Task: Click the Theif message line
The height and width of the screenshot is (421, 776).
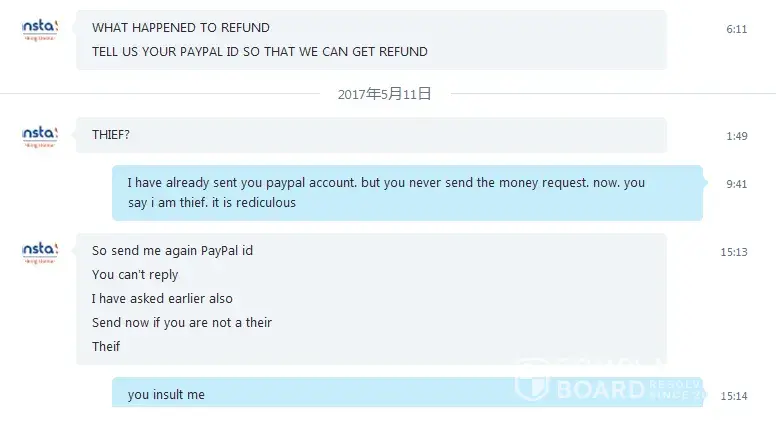Action: (x=106, y=346)
